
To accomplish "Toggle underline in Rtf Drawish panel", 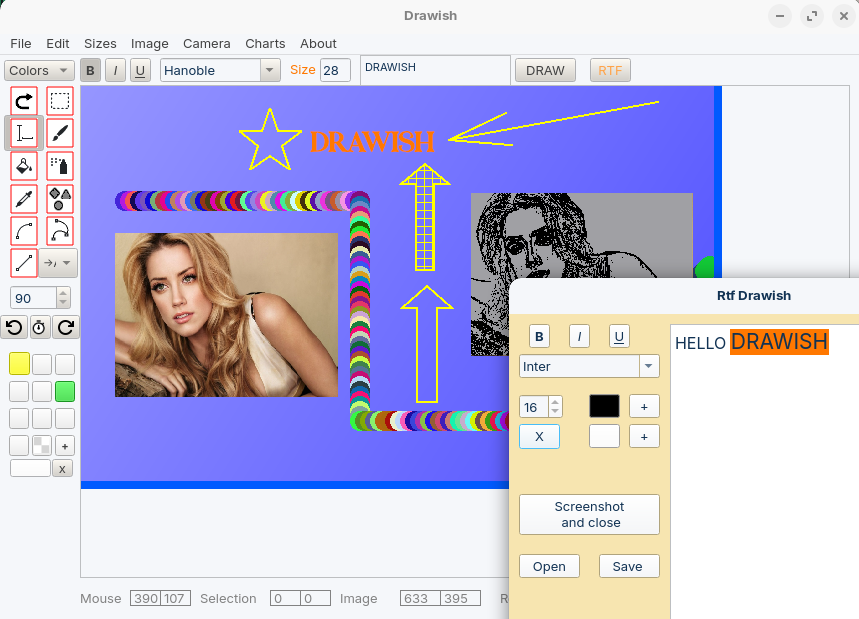I will click(619, 336).
